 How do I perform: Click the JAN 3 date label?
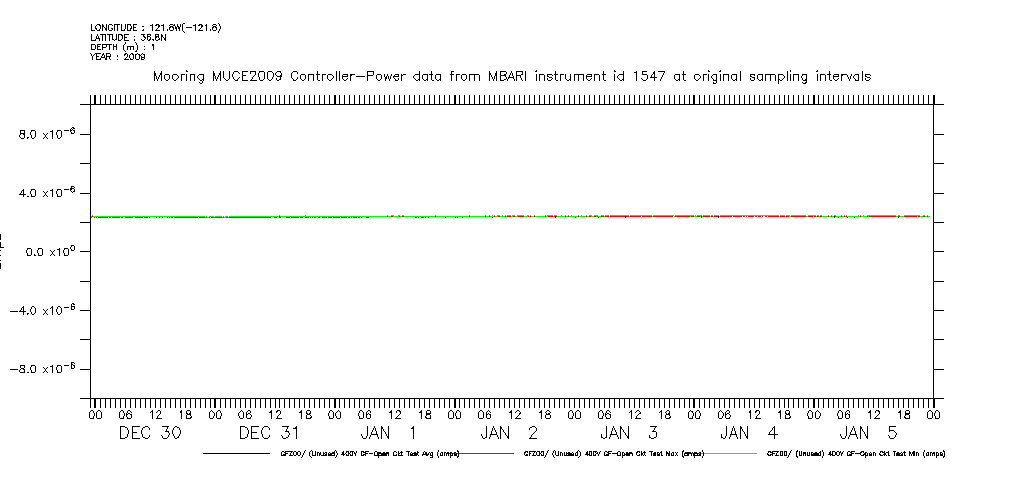pyautogui.click(x=629, y=433)
